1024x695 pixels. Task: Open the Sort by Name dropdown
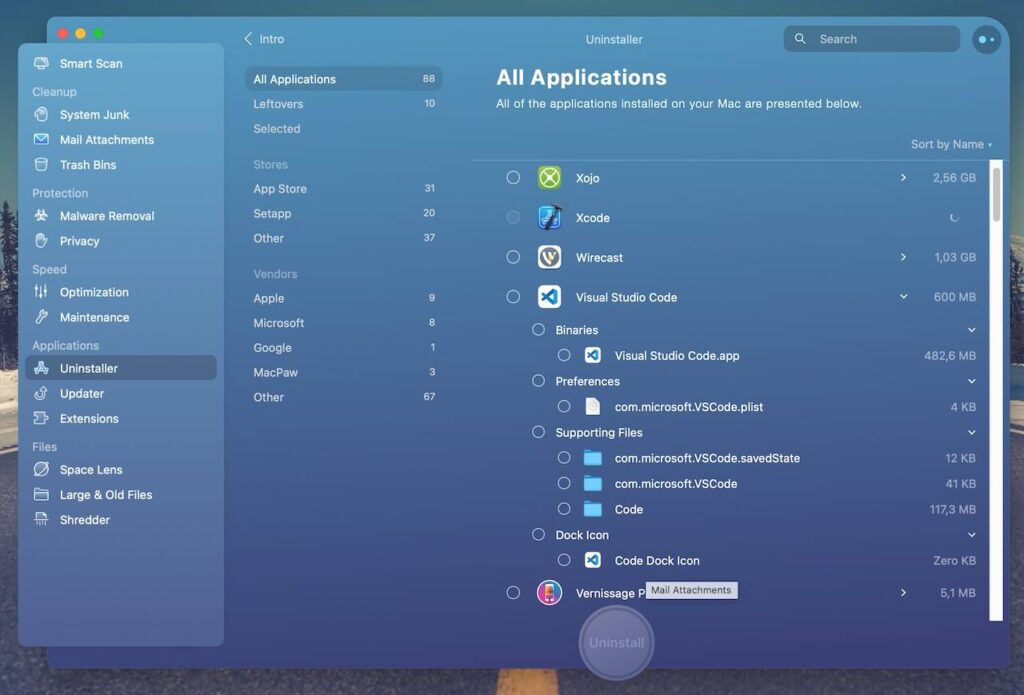click(952, 144)
